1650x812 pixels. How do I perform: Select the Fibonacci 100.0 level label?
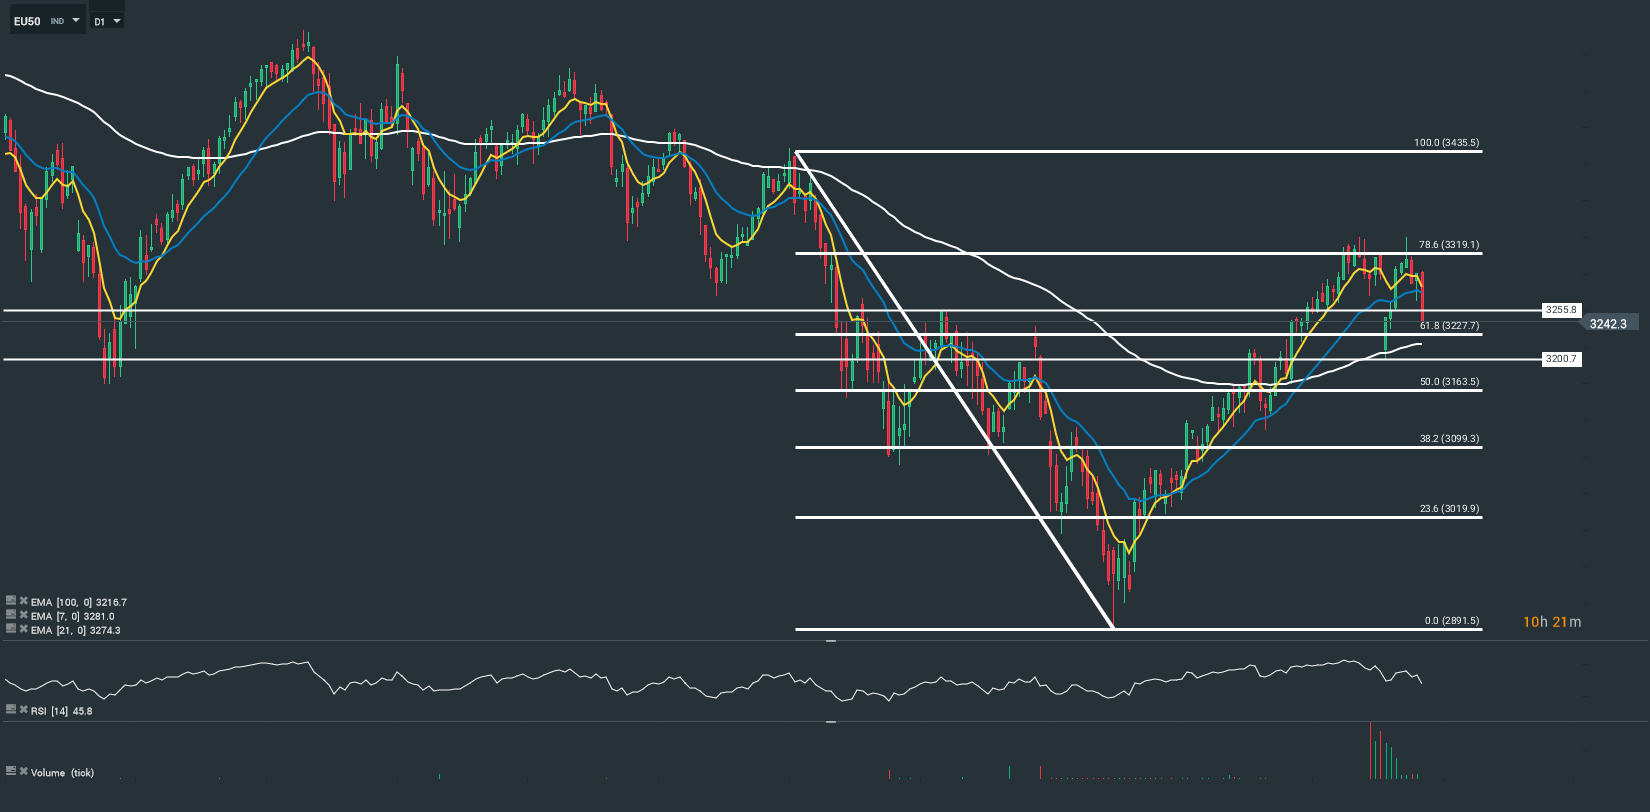point(1446,143)
